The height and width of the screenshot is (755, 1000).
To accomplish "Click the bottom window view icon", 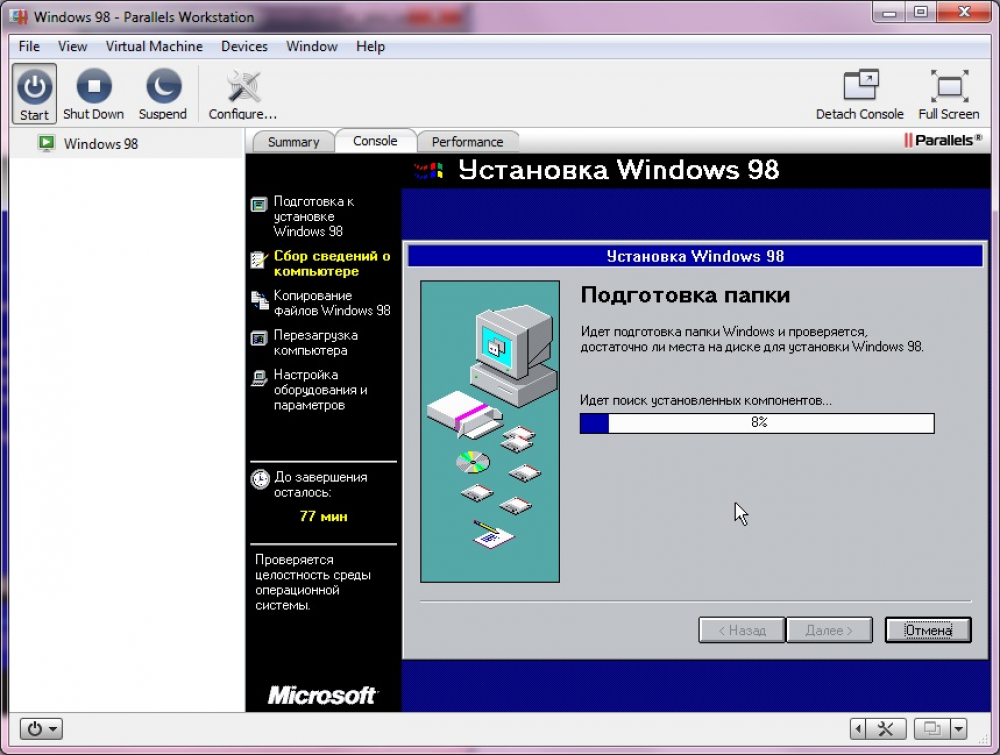I will (932, 728).
